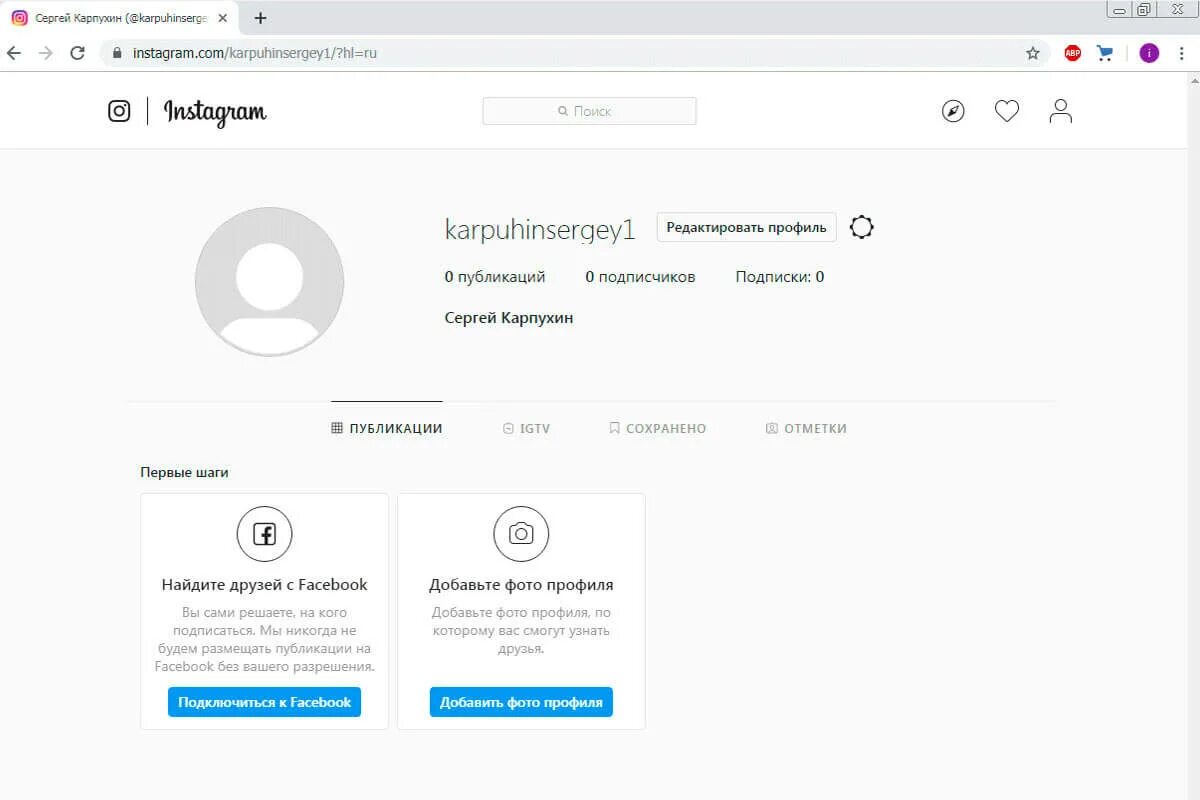Click Добавить фото профиля button
The image size is (1200, 800).
pos(521,702)
